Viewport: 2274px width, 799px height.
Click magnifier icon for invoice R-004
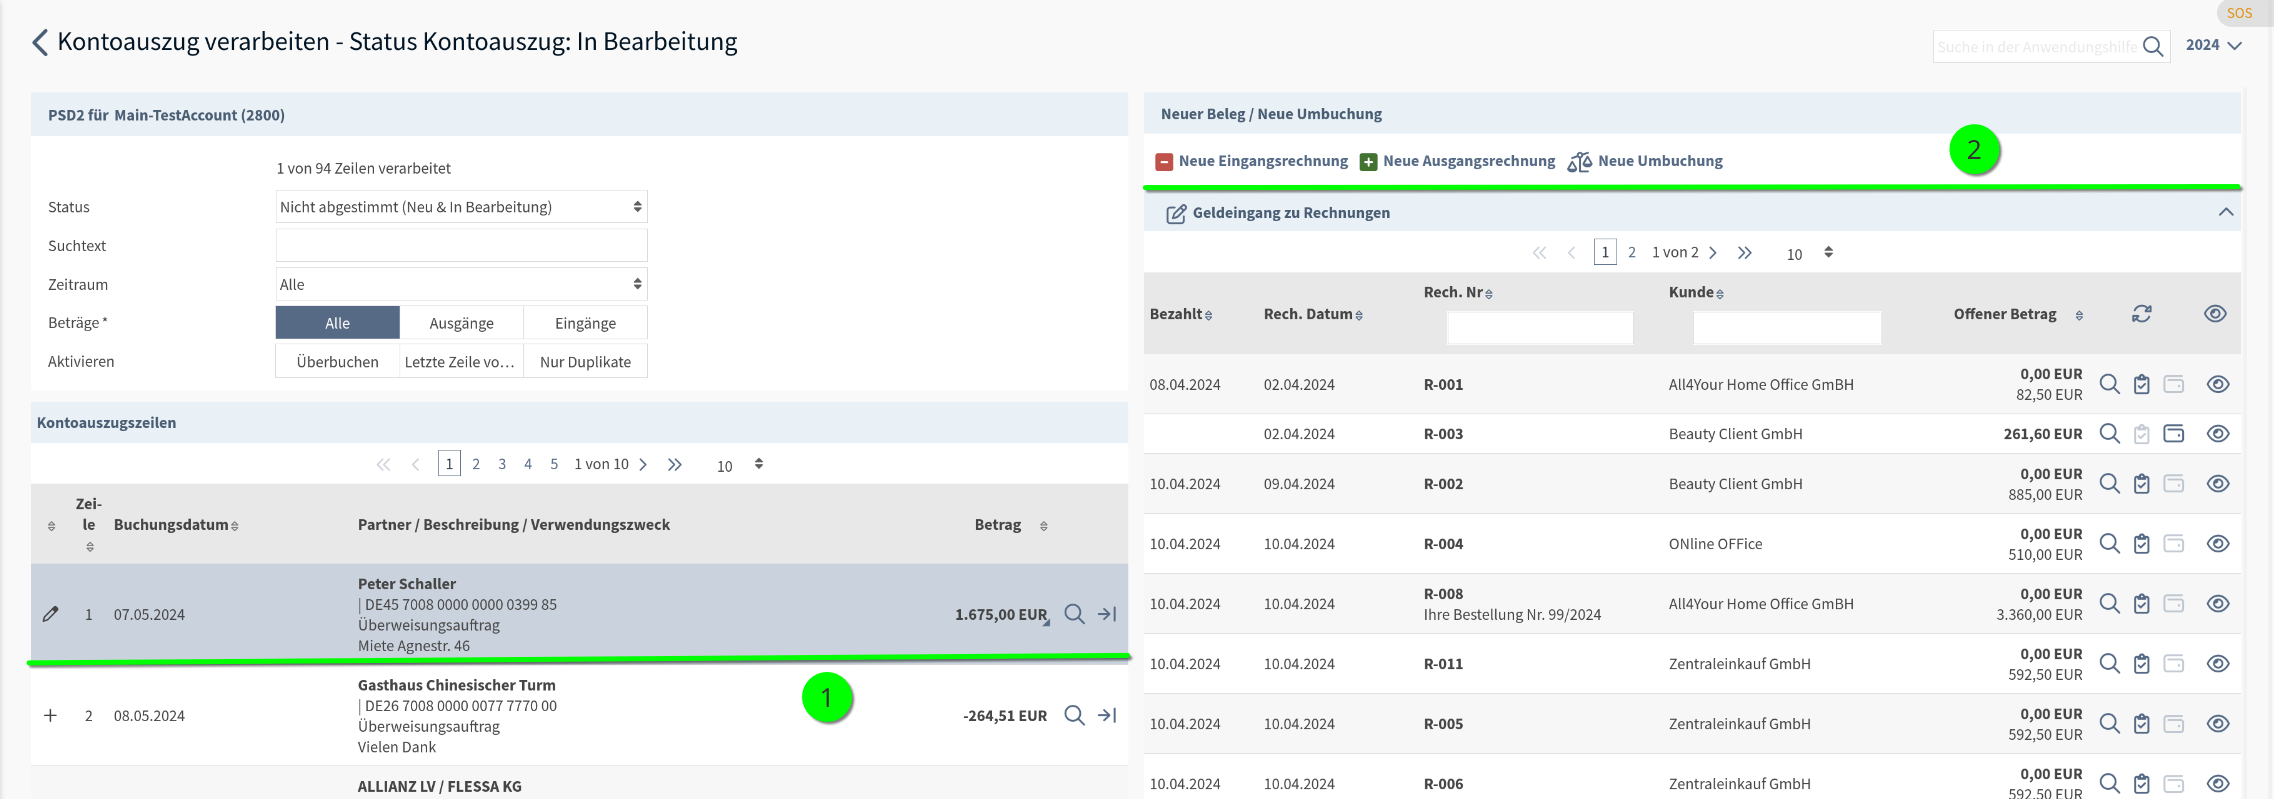pos(2109,544)
